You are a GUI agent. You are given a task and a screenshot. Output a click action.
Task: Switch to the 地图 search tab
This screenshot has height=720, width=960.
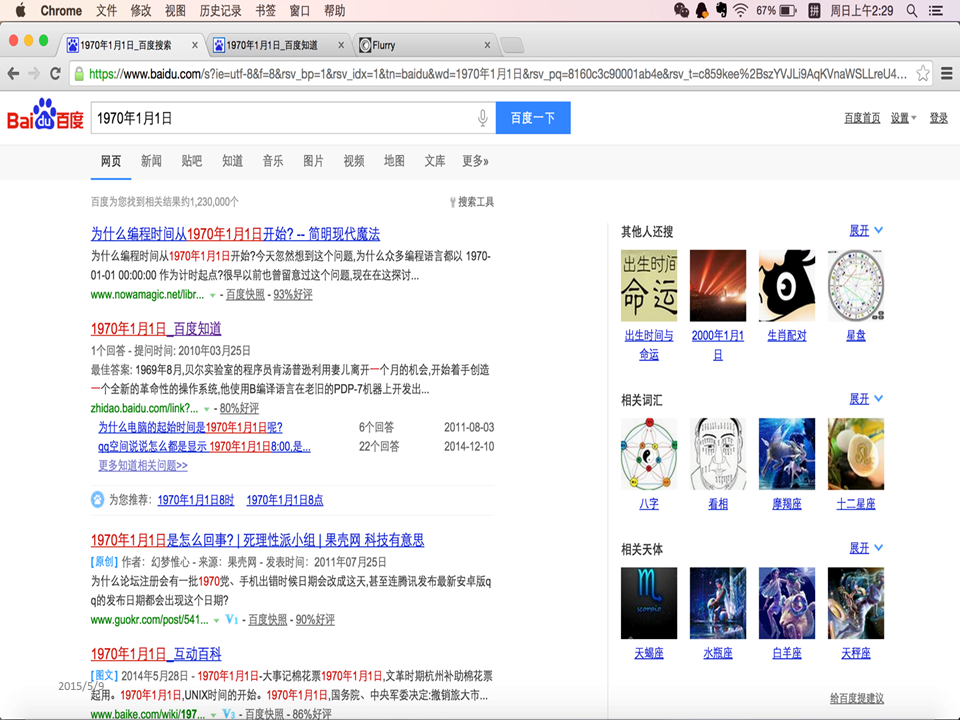[394, 161]
